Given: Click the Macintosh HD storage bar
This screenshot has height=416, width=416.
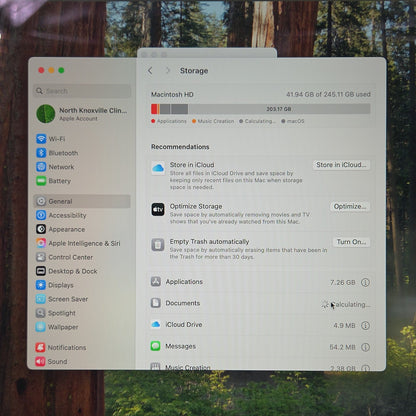Looking at the screenshot, I should 260,109.
